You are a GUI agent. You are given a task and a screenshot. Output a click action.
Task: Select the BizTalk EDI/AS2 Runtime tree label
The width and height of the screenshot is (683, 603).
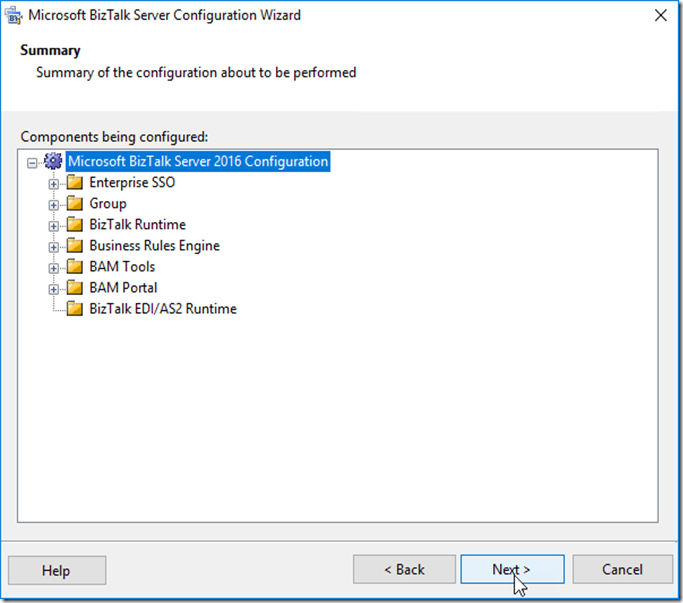click(x=163, y=308)
